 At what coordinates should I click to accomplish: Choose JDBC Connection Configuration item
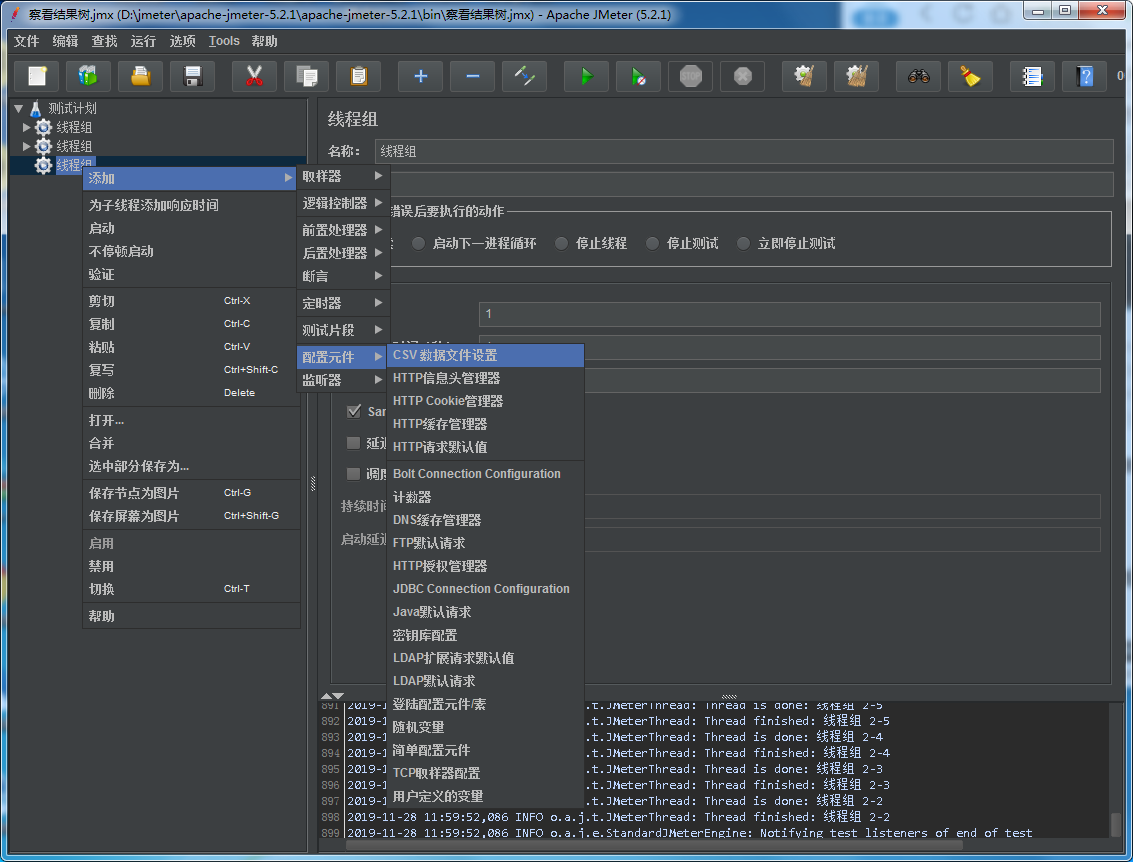pos(486,589)
